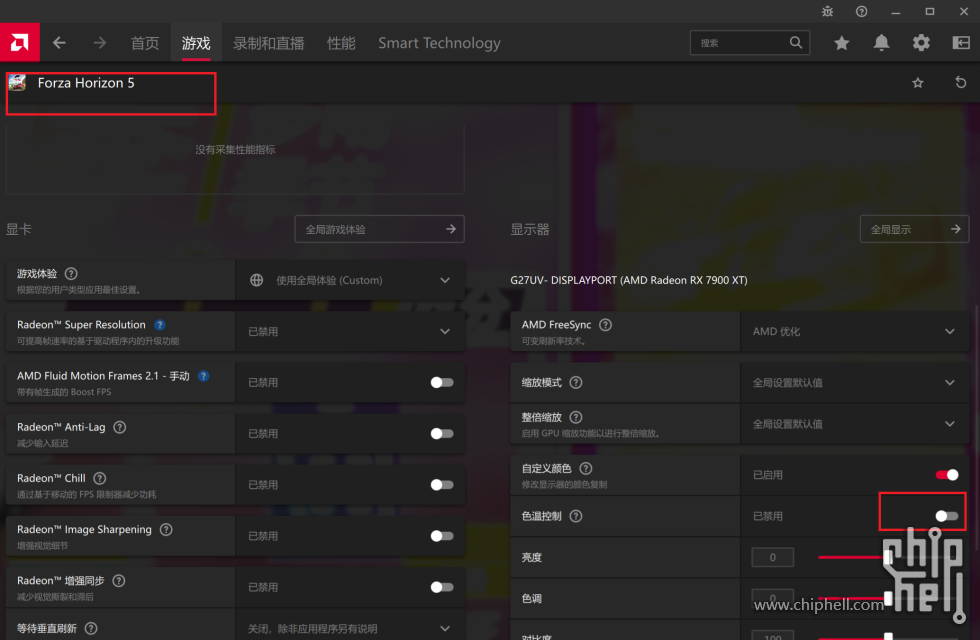
Task: Click the 没有采集性能指标 message
Action: [x=235, y=149]
